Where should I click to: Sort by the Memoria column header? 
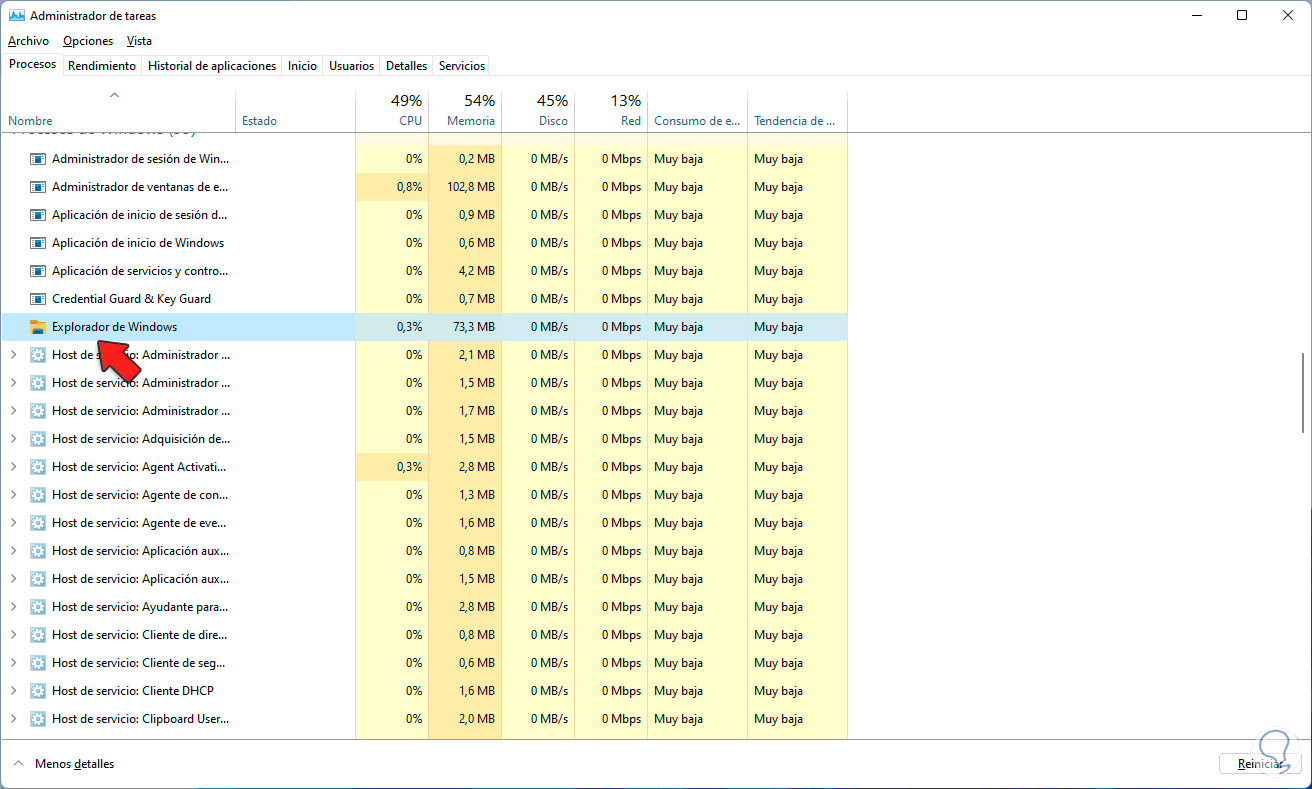[x=465, y=111]
